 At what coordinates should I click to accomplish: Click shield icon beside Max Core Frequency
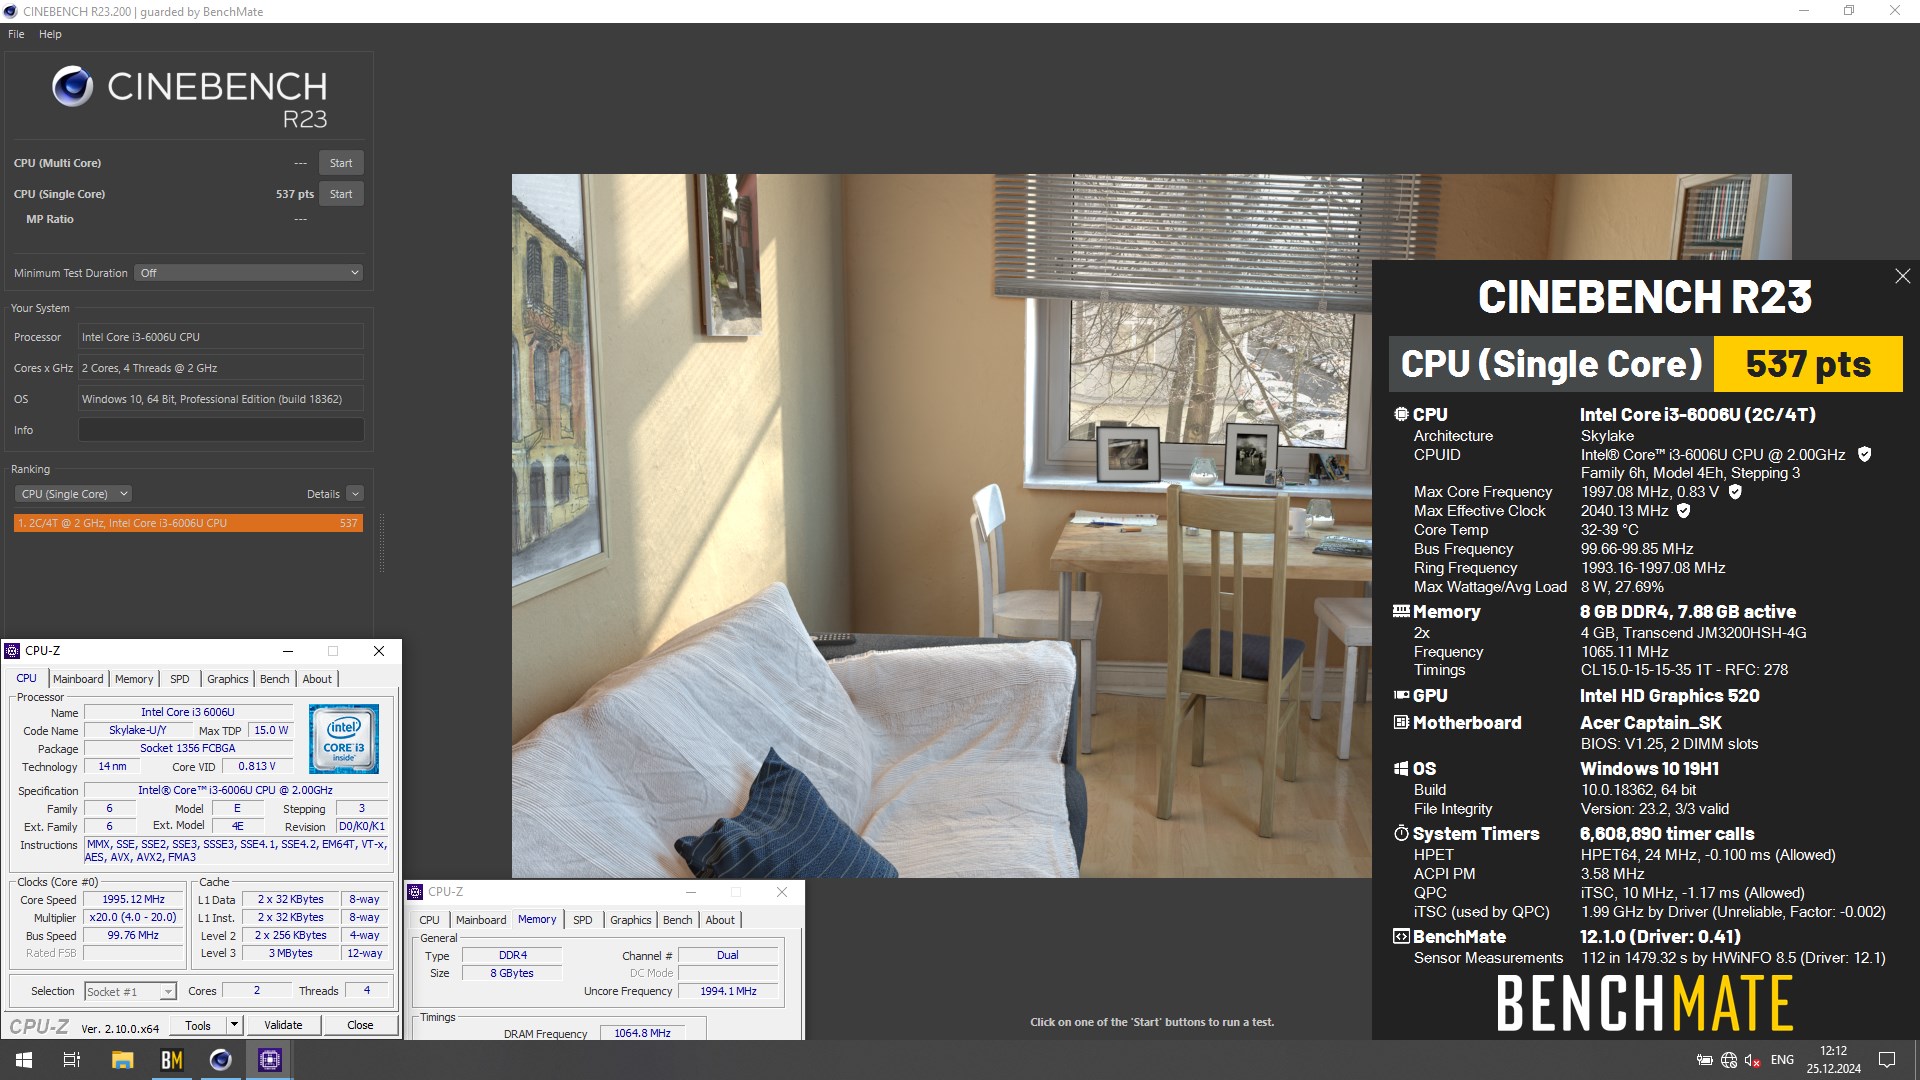(1735, 492)
